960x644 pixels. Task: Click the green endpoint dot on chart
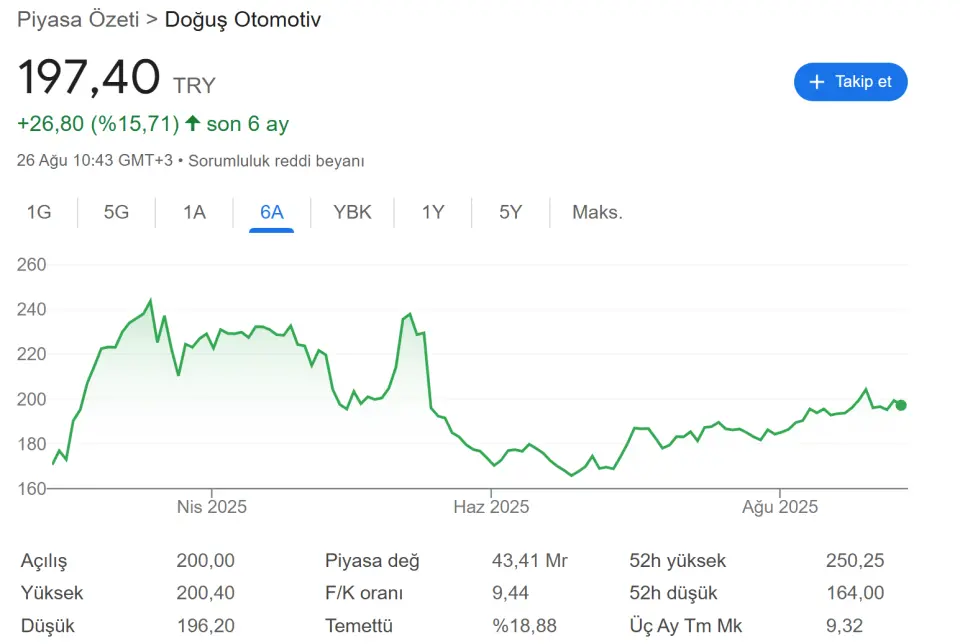point(901,405)
